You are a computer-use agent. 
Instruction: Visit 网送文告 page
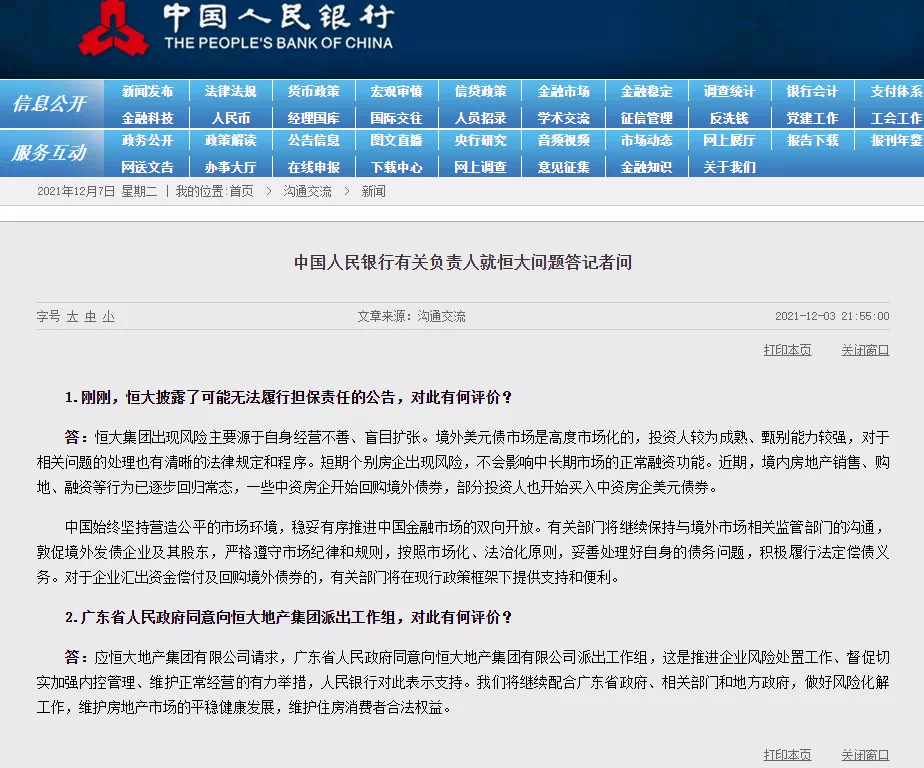click(x=147, y=167)
